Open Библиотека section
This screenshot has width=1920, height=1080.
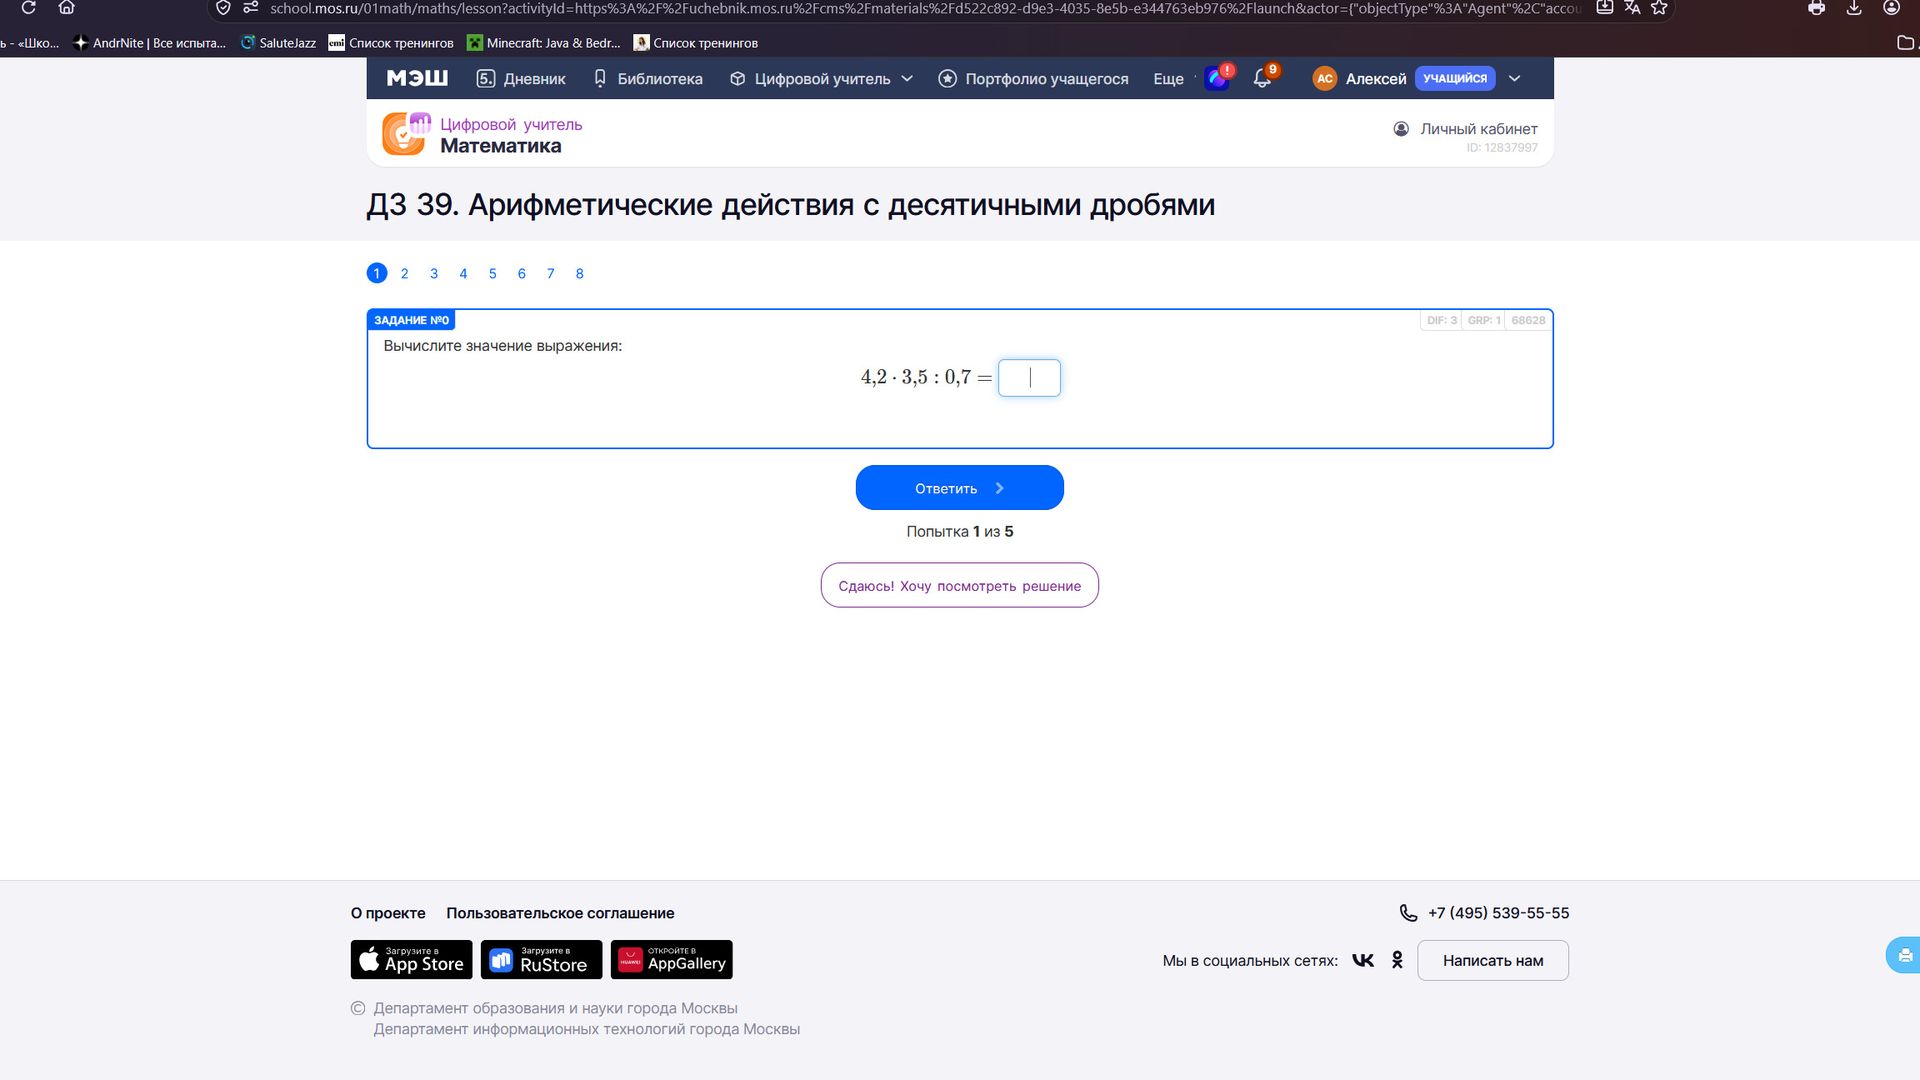coord(648,78)
